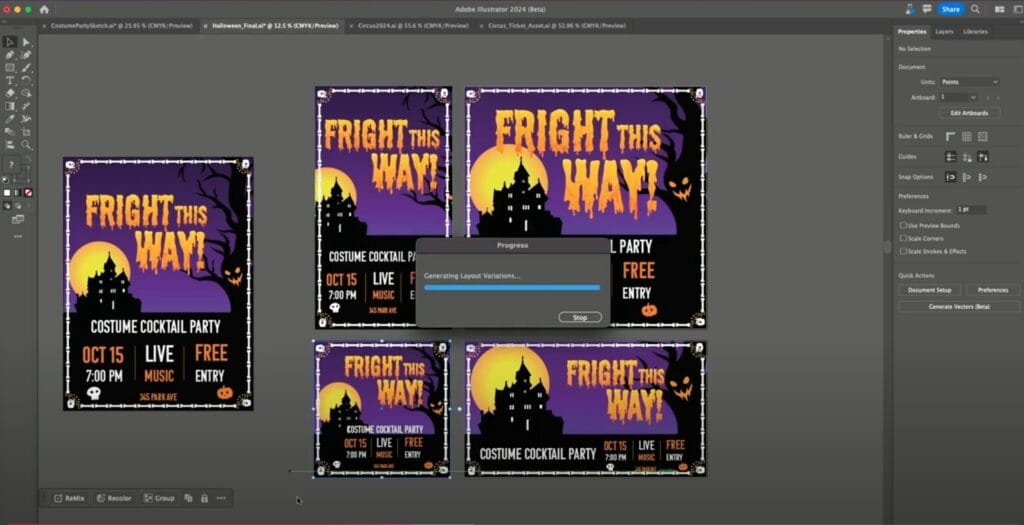Switch to Circus_Ticket_Asset.ai document tab
This screenshot has height=525, width=1024.
[x=557, y=26]
